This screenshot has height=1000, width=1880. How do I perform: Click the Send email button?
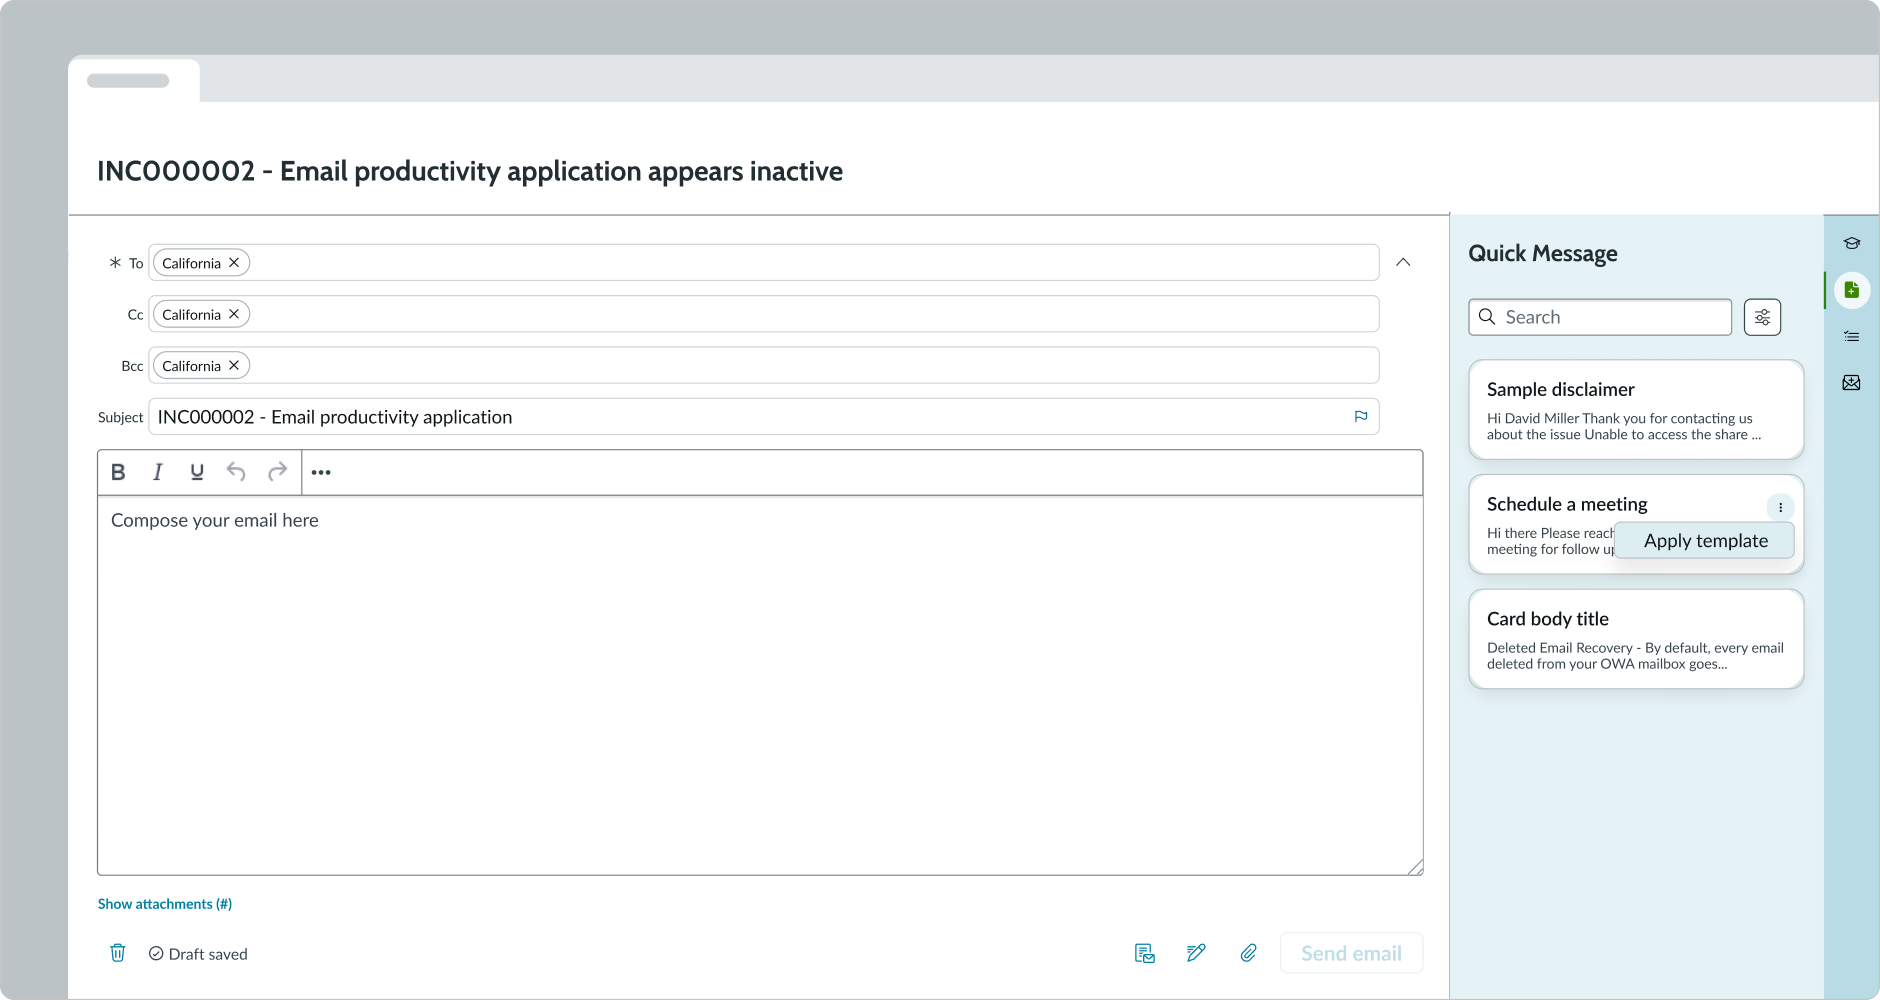click(x=1351, y=953)
